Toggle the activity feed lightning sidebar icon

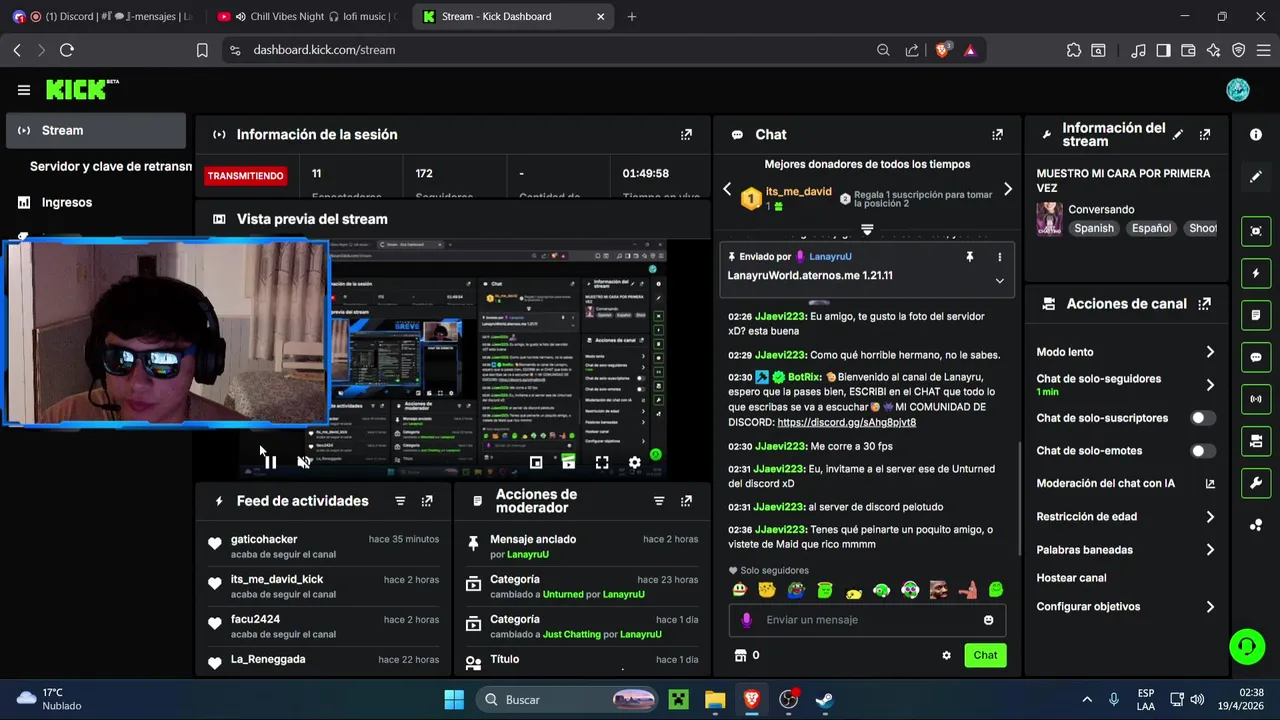1256,273
